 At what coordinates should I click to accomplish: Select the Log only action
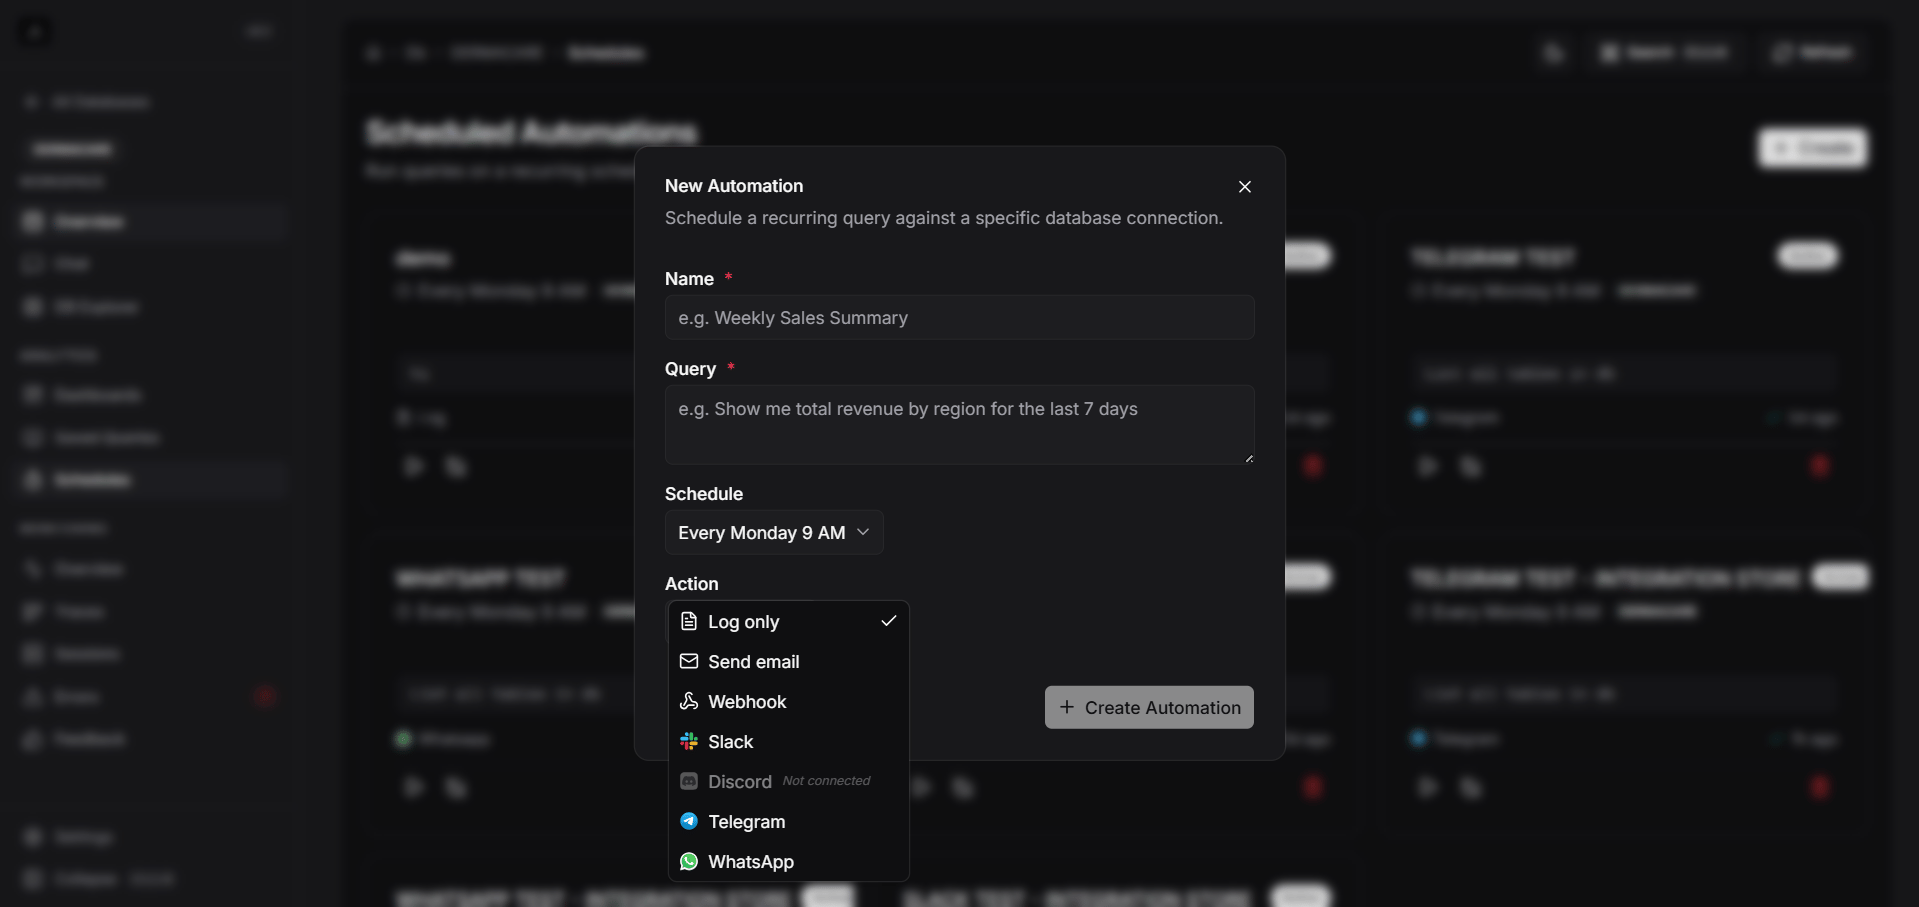pos(788,621)
